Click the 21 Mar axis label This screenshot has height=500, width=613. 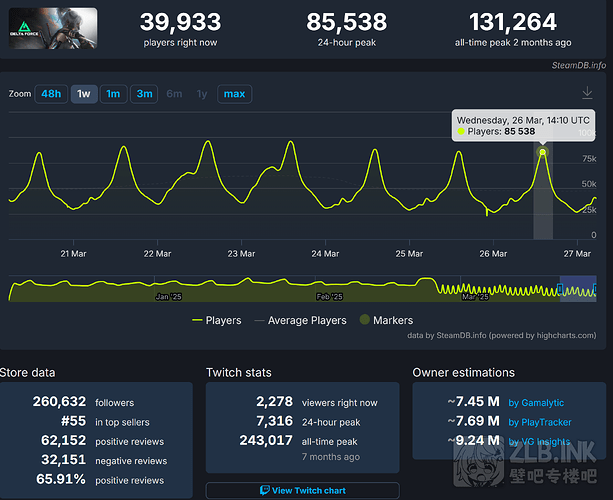pyautogui.click(x=73, y=254)
